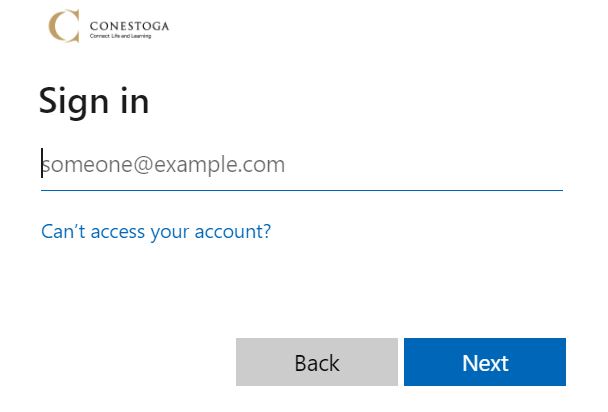Screen dimensions: 608x412
Task: Click the CONESTOGA wordmark text
Action: (x=129, y=25)
